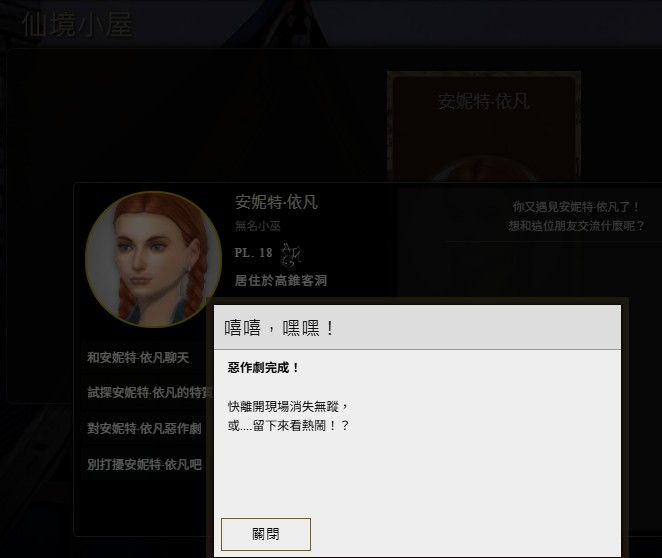Screen dimensions: 662x558
Task: Open the dimmed 安妮特·依凡 card at top right
Action: (484, 125)
